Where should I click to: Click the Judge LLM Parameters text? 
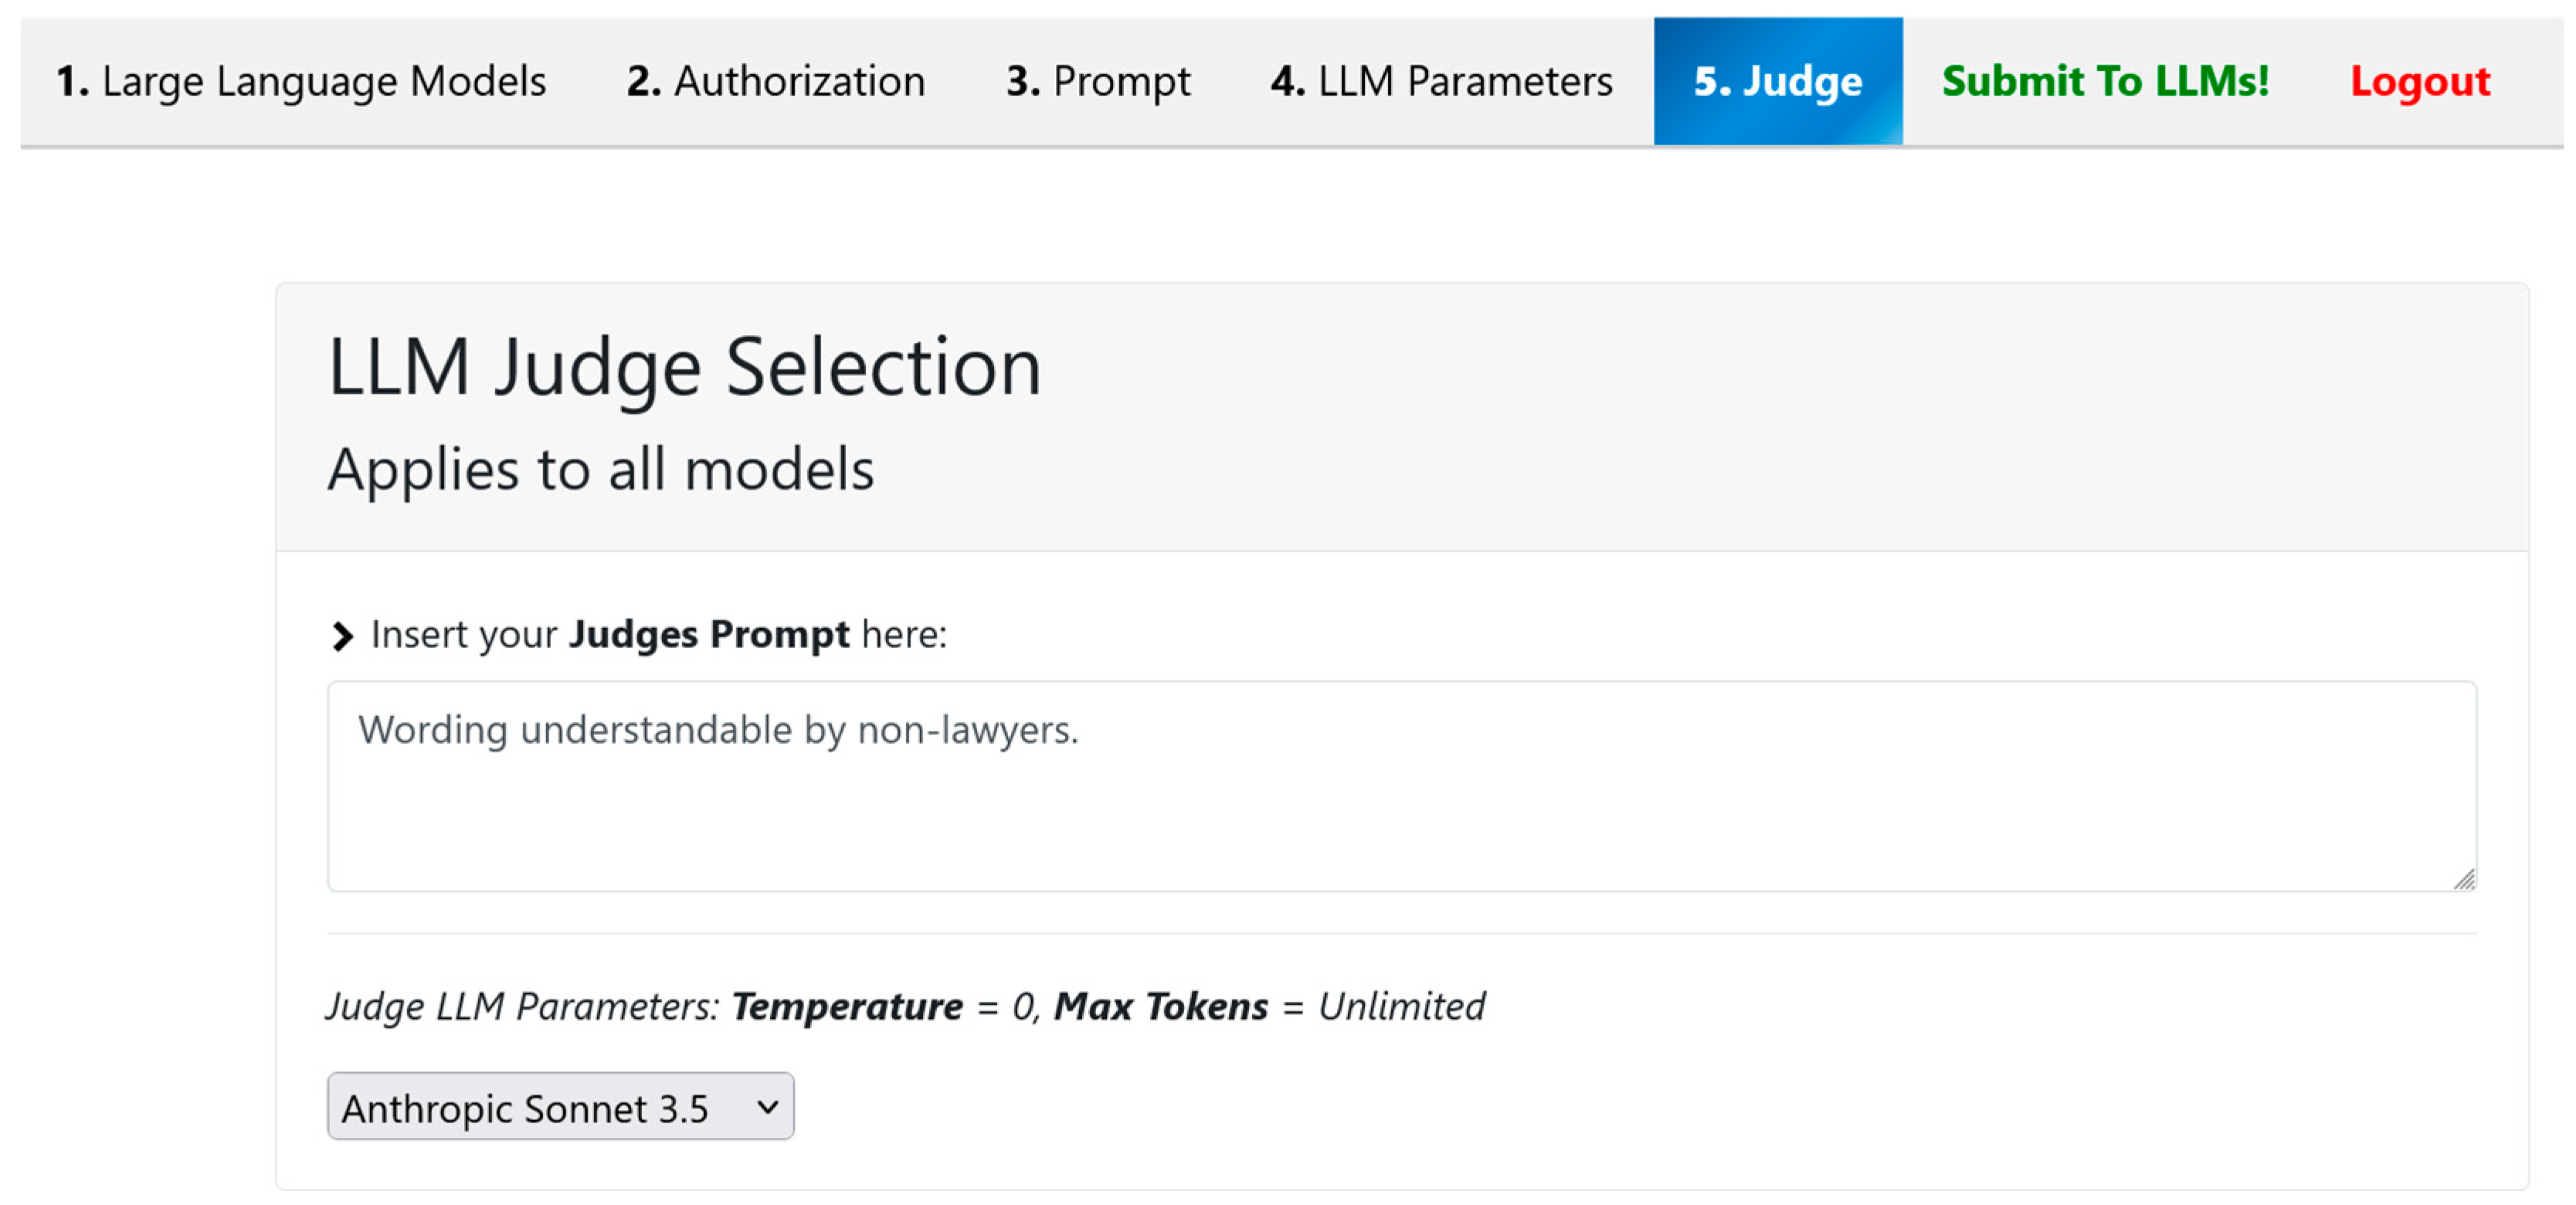[x=522, y=1006]
